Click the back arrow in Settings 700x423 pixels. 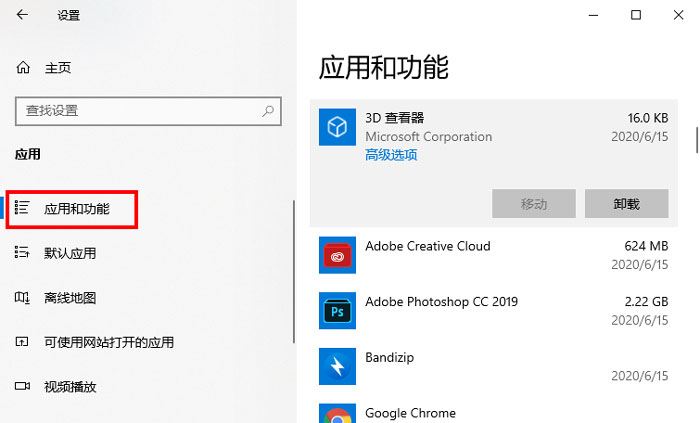point(22,15)
